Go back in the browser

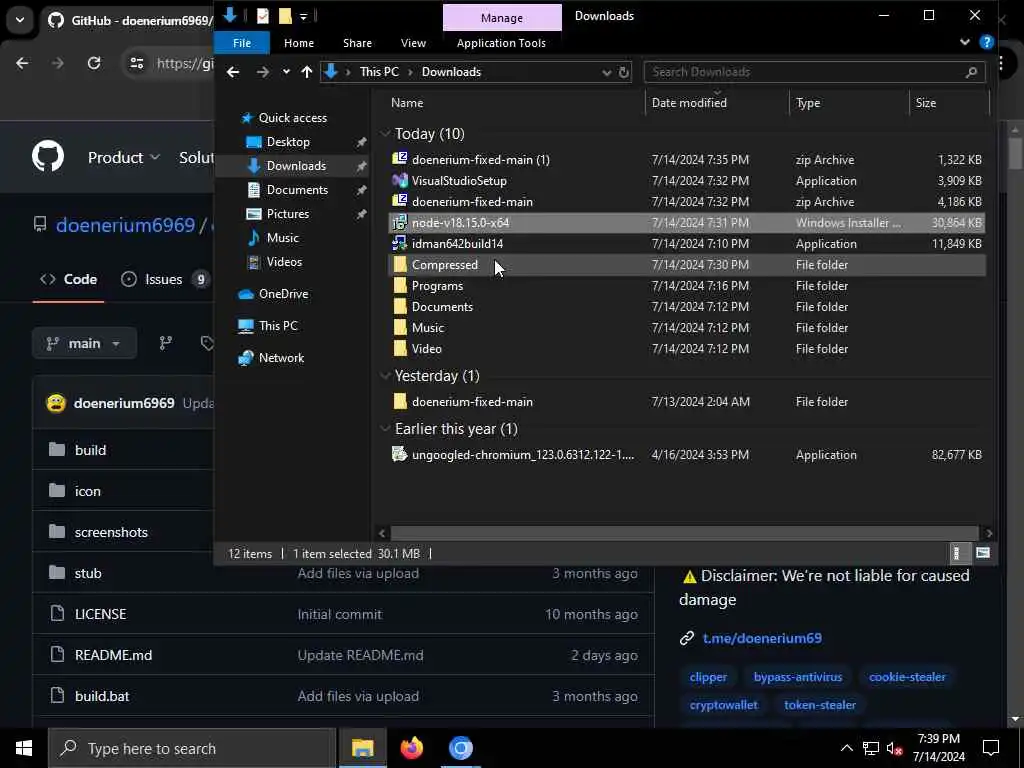coord(22,63)
